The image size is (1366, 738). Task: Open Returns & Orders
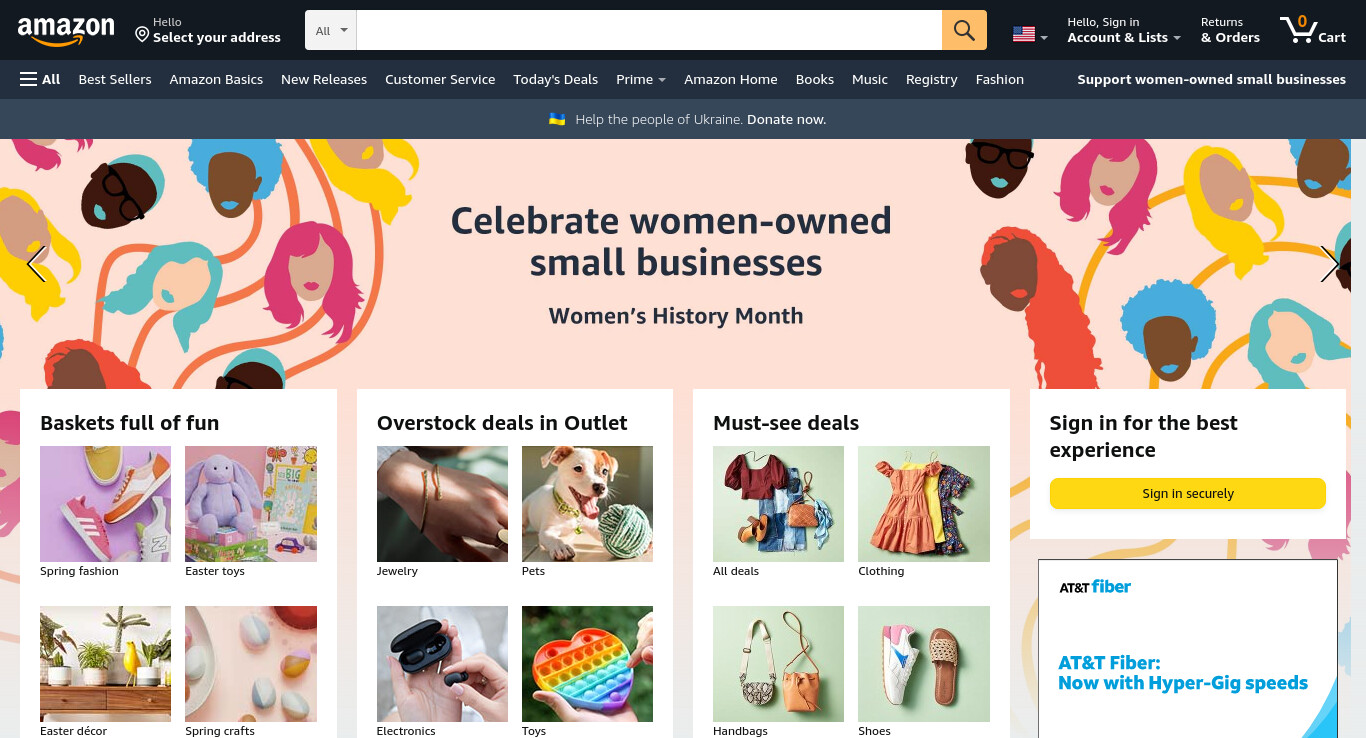1230,30
